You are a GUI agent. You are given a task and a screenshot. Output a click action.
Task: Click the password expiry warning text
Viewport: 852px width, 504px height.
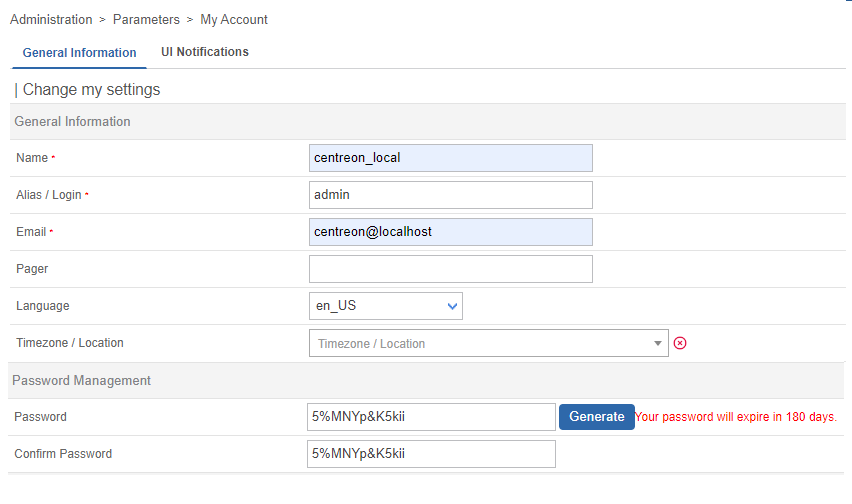[736, 417]
